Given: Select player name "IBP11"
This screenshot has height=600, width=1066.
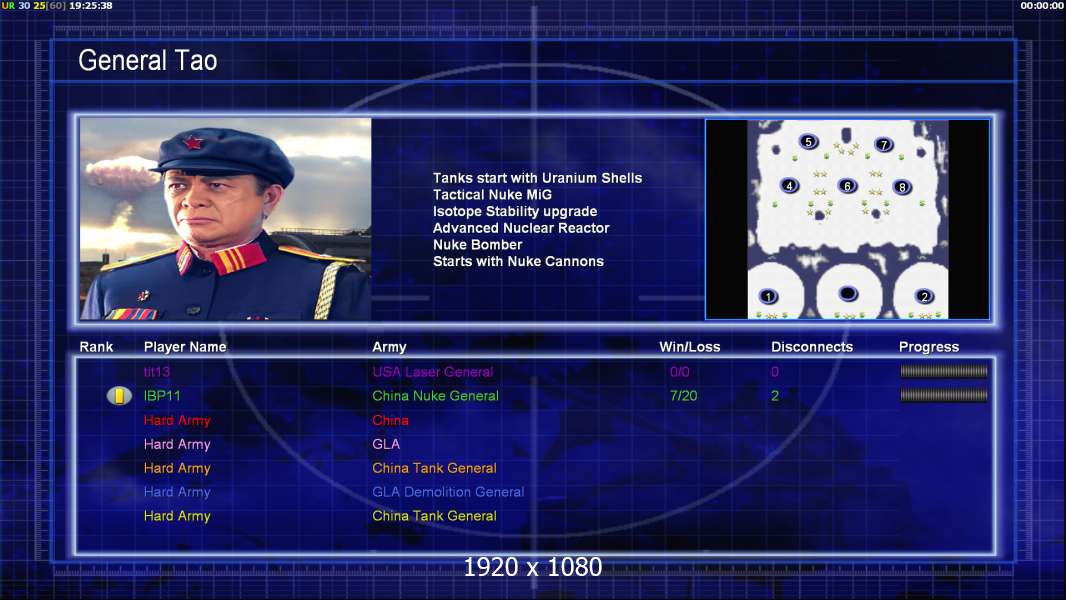Looking at the screenshot, I should pos(162,395).
